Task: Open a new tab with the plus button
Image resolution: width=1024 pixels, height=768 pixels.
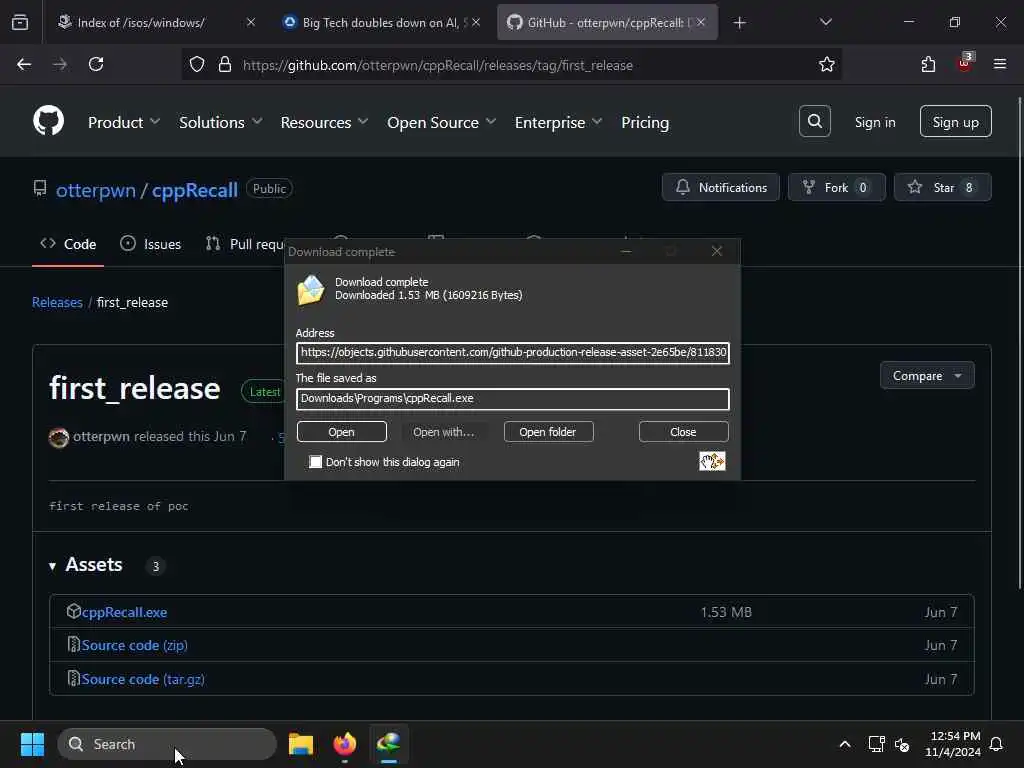Action: click(x=739, y=23)
